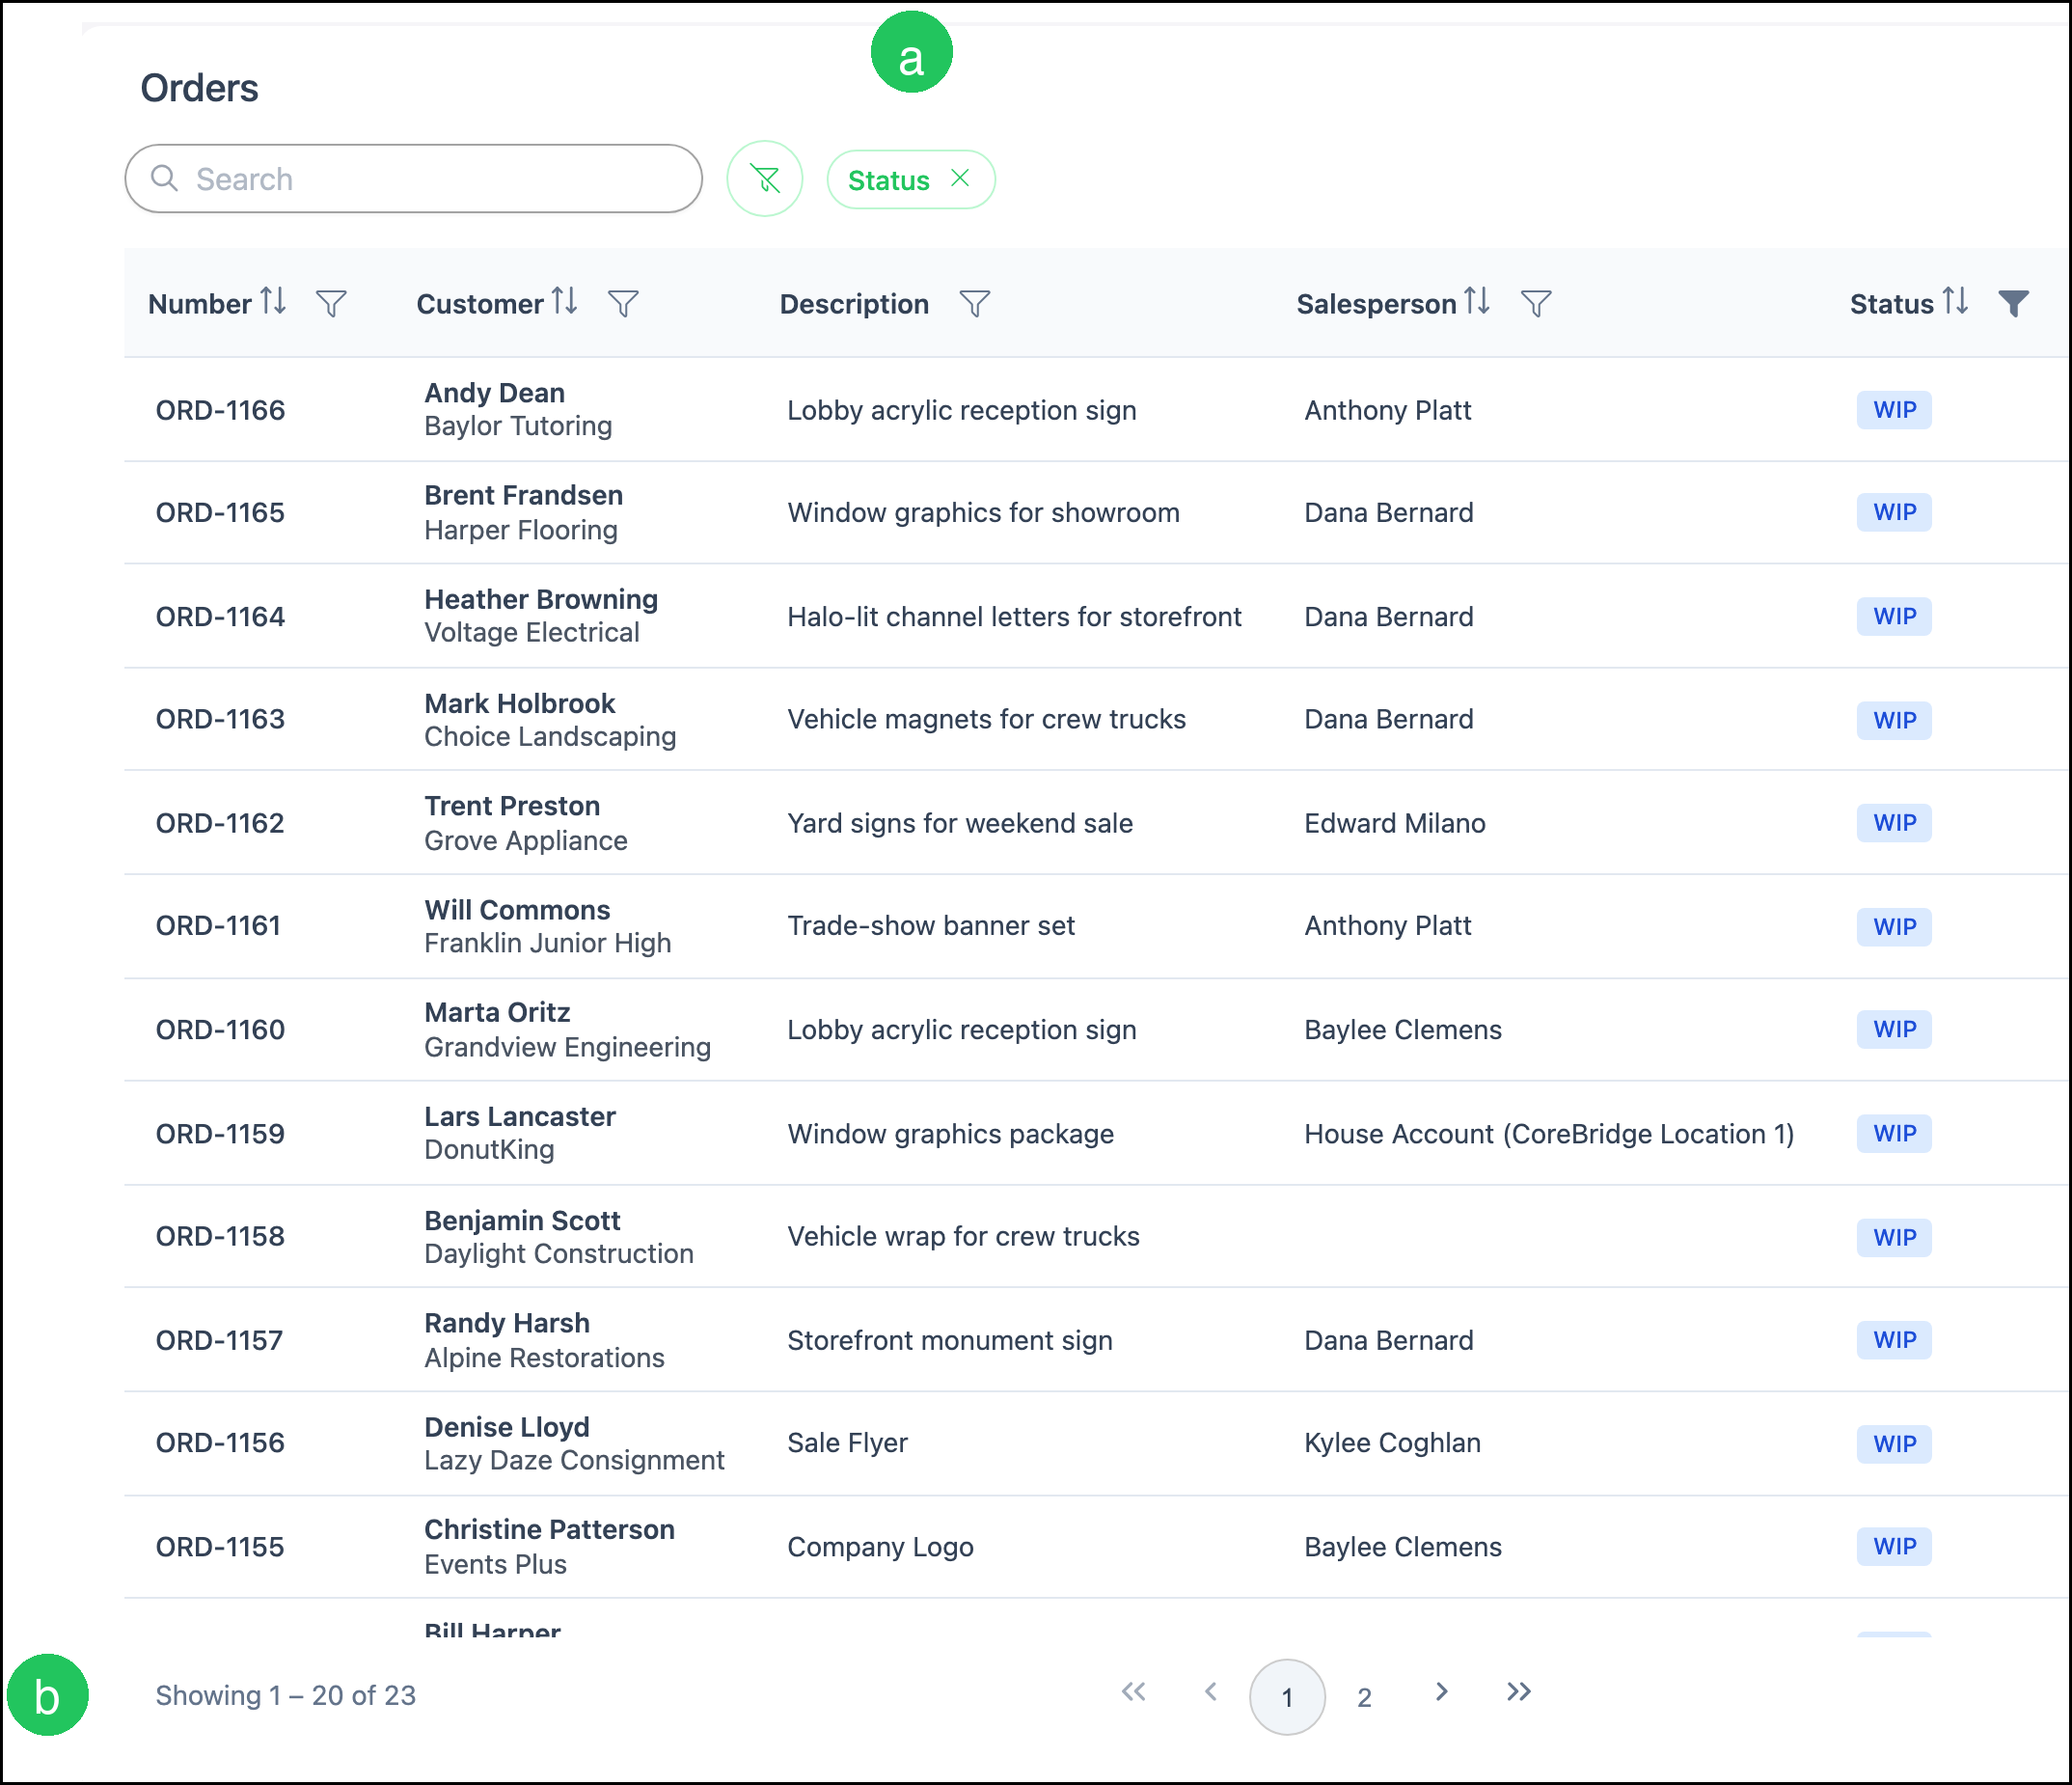Click customer Christine Patterson
Image resolution: width=2072 pixels, height=1785 pixels.
click(549, 1529)
